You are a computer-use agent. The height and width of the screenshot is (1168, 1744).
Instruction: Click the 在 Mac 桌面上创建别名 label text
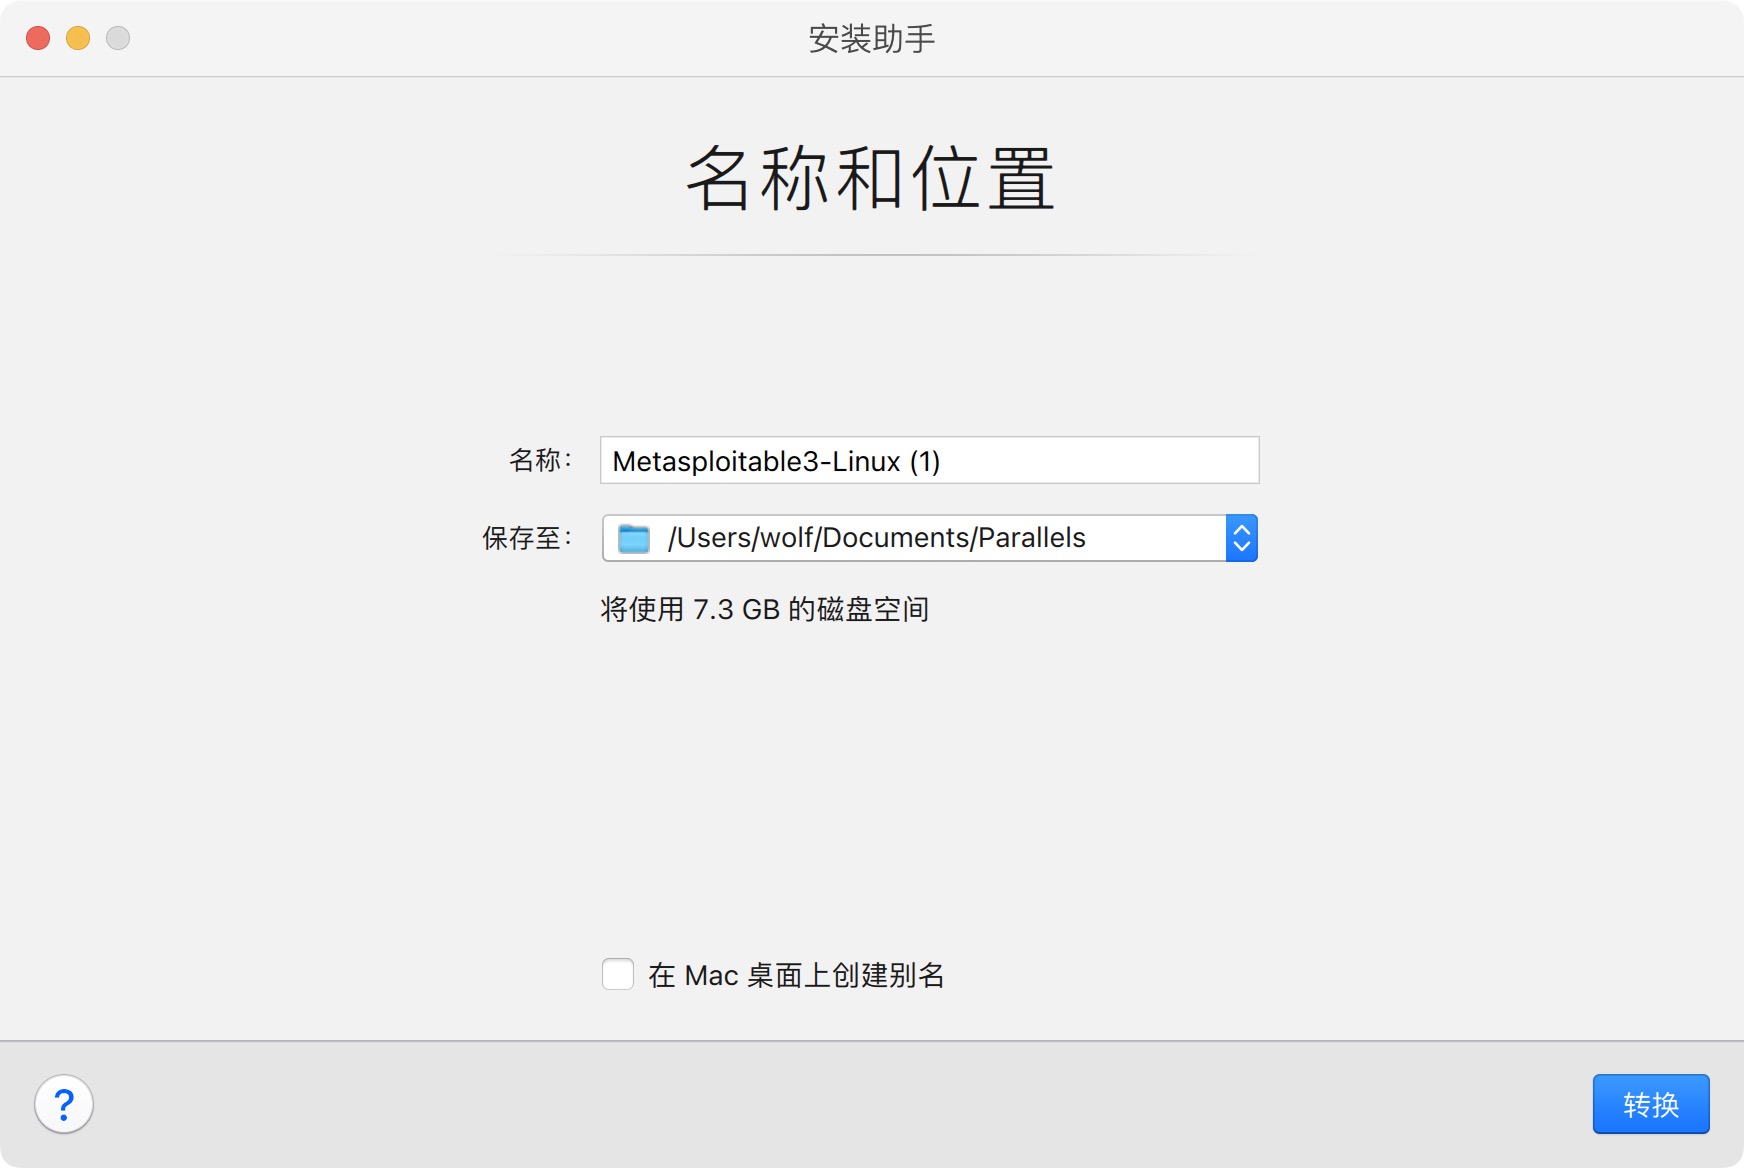coord(796,975)
